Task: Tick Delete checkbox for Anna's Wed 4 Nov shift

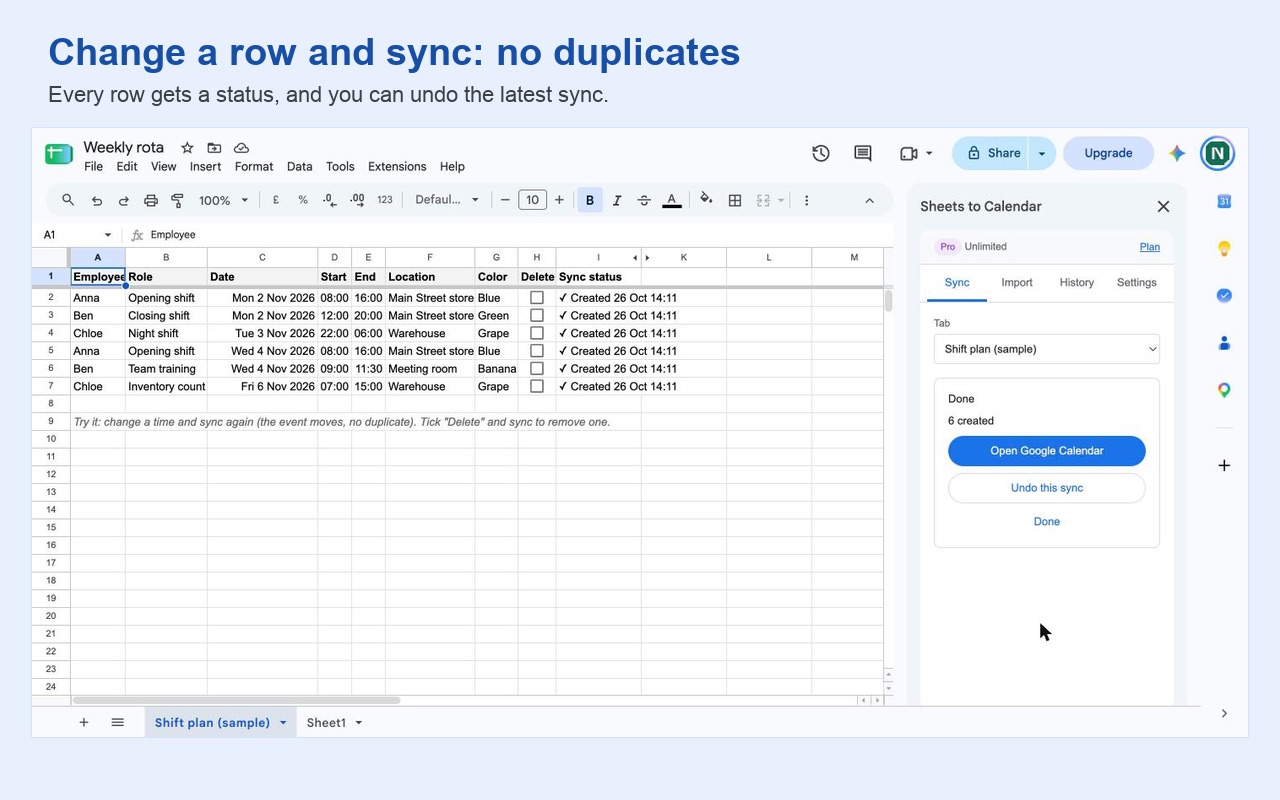Action: [537, 351]
